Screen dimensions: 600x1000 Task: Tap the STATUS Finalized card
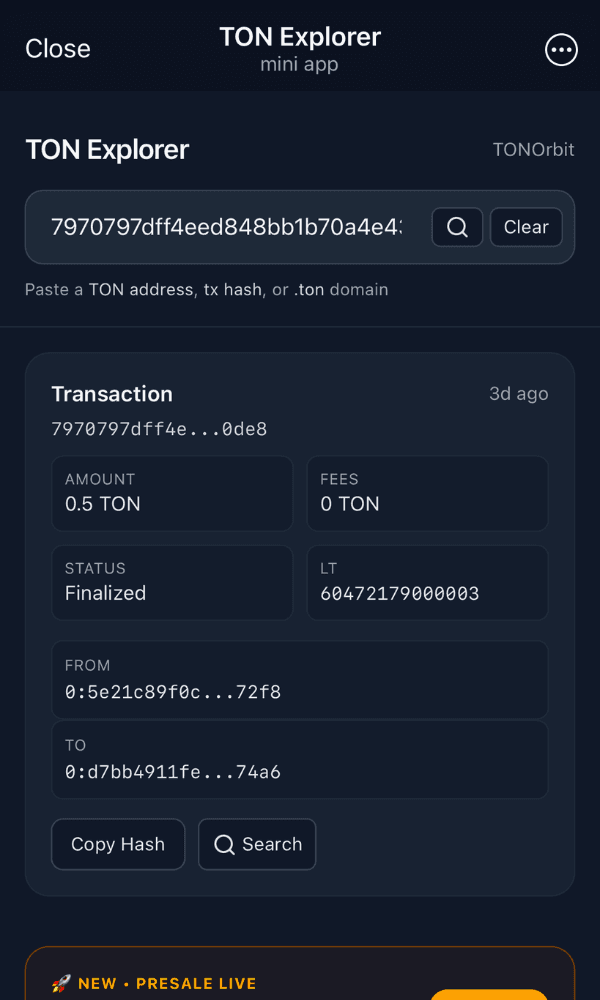pos(172,582)
